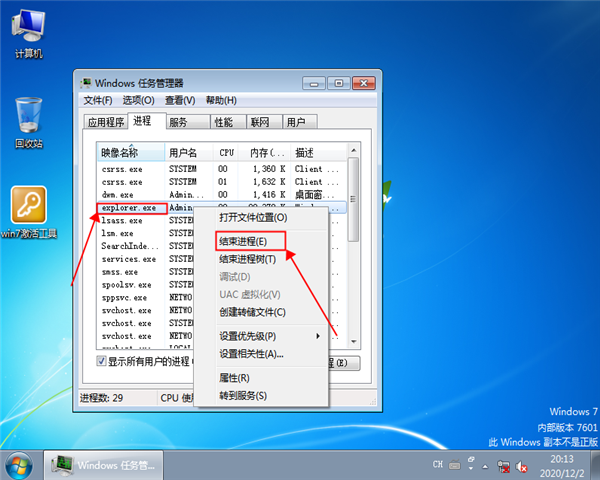Open the 查看(V) menu

180,100
